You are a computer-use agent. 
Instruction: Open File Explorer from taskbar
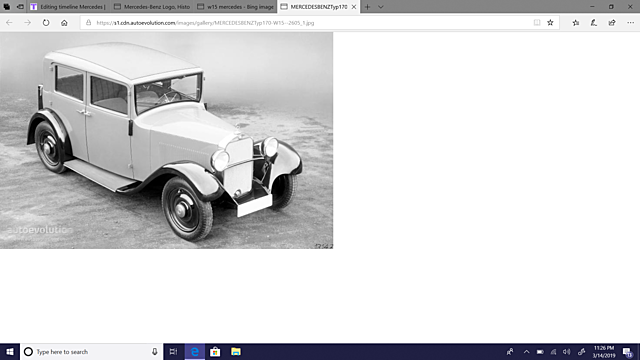(236, 352)
